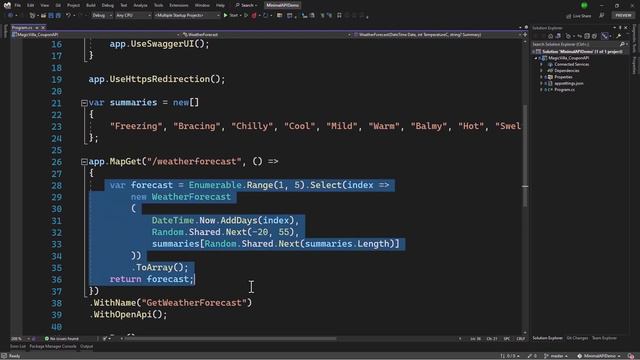The image size is (640, 360).
Task: Open the Project menu
Action: (x=73, y=5)
